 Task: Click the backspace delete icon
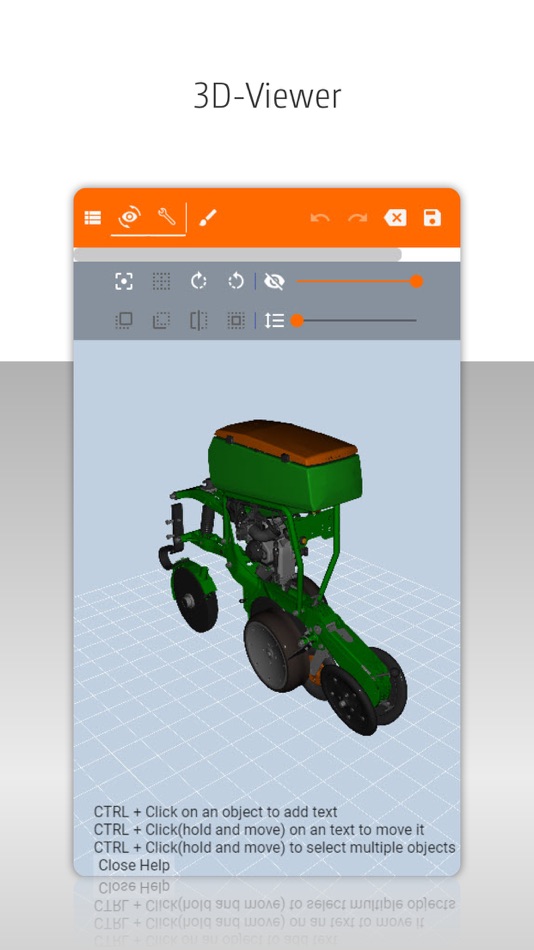(x=395, y=218)
